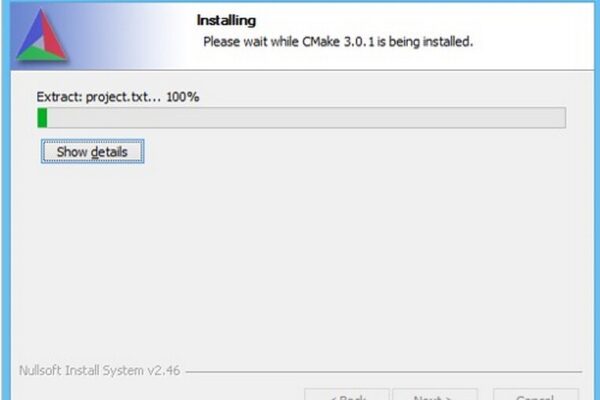The height and width of the screenshot is (400, 600).
Task: Go to previous step with Back button
Action: pyautogui.click(x=347, y=395)
